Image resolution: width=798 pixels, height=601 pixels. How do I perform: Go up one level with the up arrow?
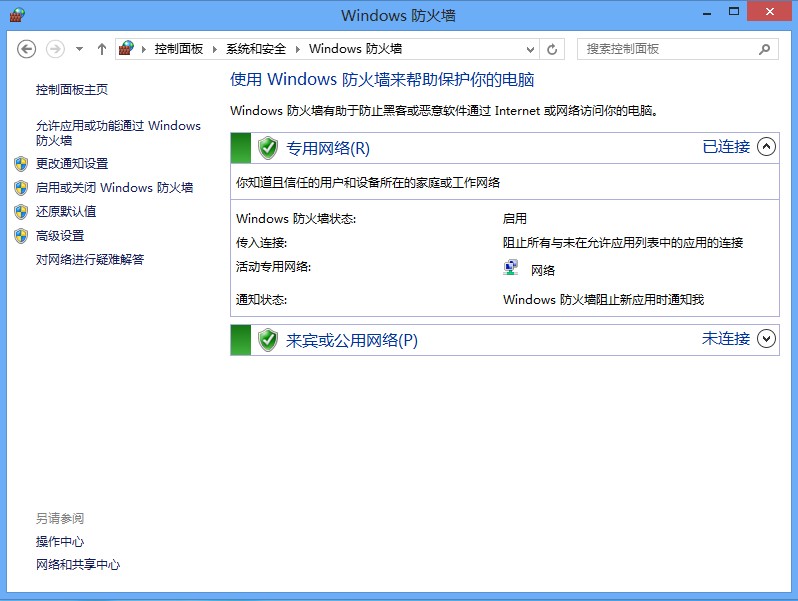(x=102, y=49)
